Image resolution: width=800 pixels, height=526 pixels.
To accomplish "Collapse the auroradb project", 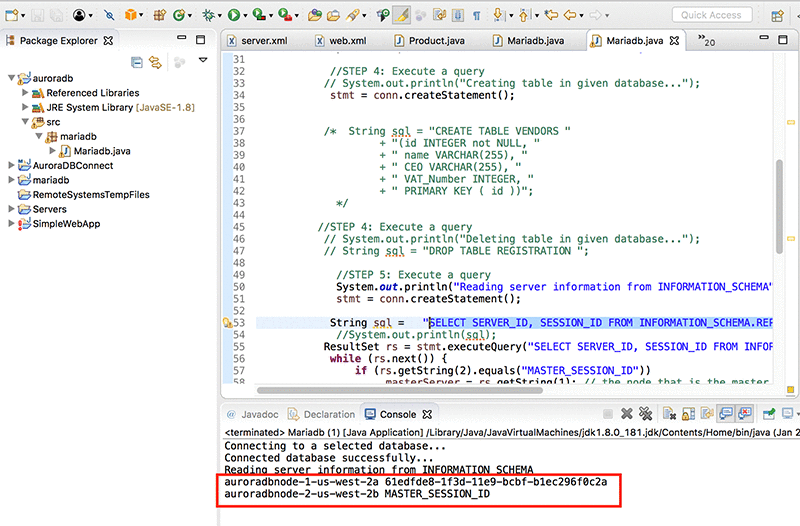I will (11, 78).
